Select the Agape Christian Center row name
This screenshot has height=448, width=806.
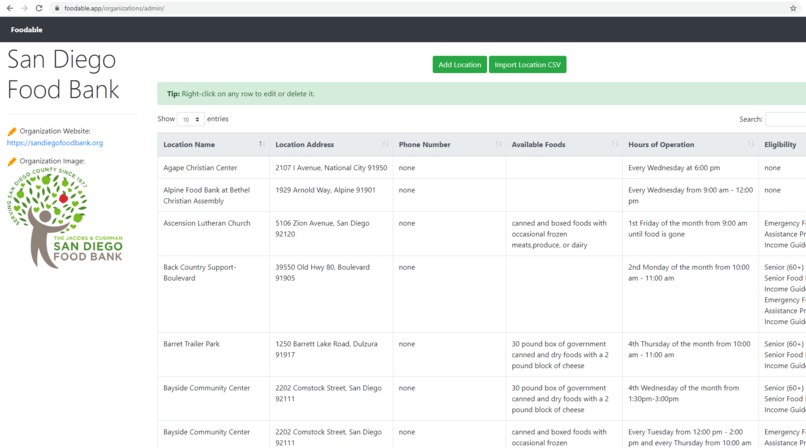[x=200, y=167]
